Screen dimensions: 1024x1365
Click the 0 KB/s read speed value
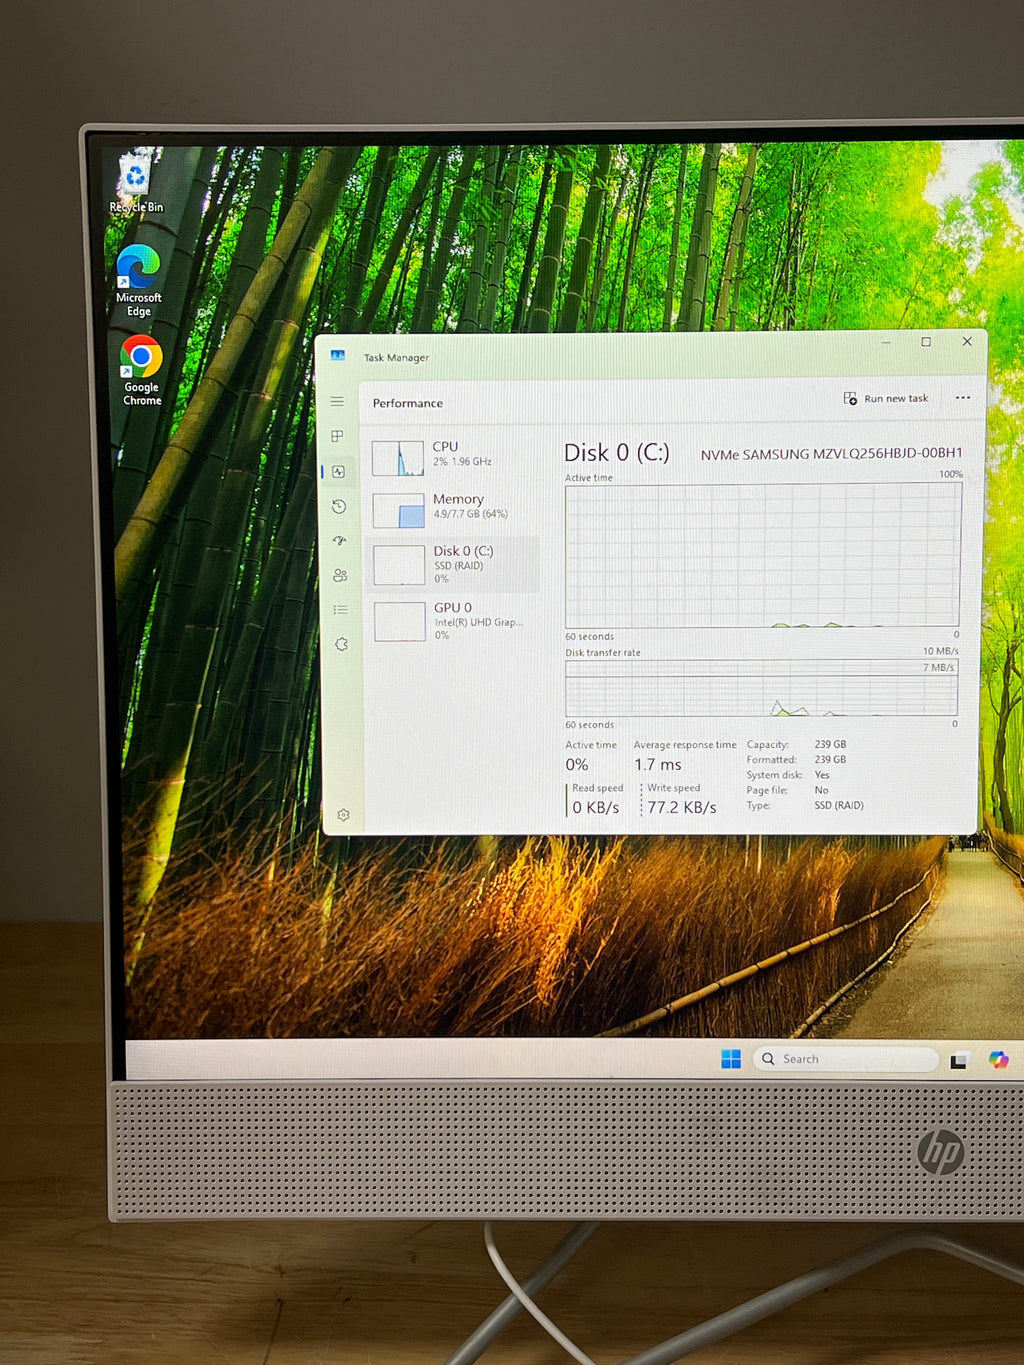click(x=596, y=808)
